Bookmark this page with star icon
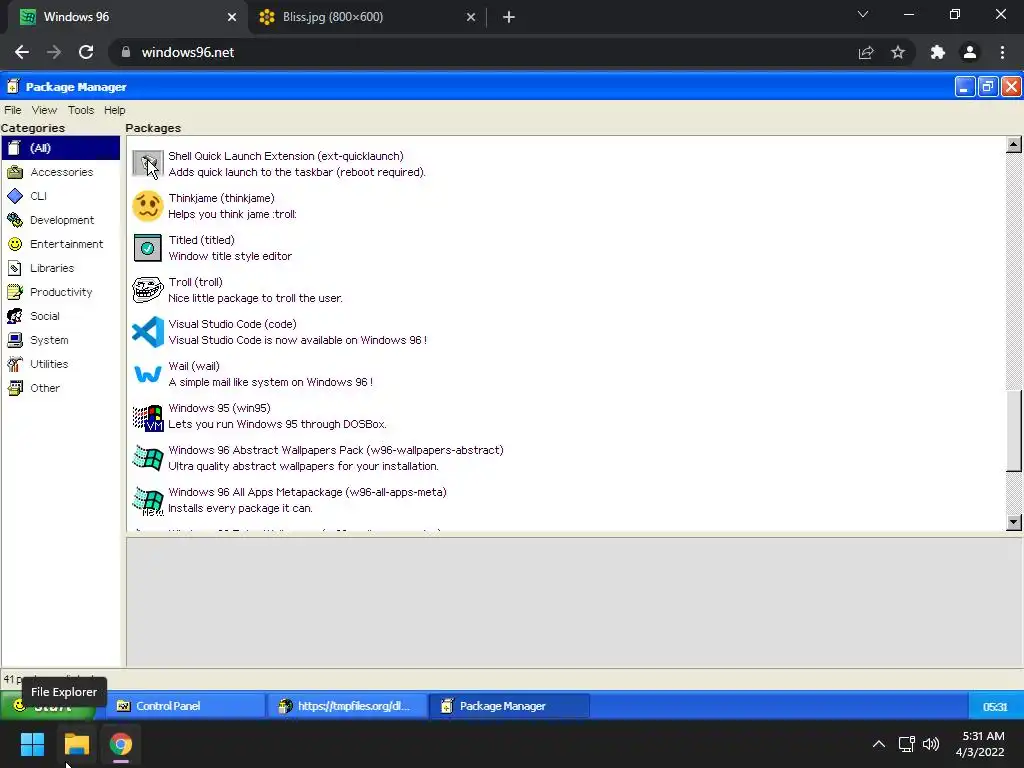The image size is (1024, 768). (898, 52)
